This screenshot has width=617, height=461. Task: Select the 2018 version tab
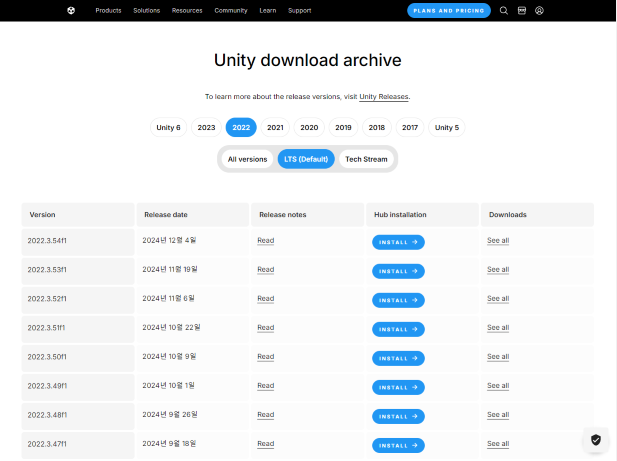coord(377,127)
